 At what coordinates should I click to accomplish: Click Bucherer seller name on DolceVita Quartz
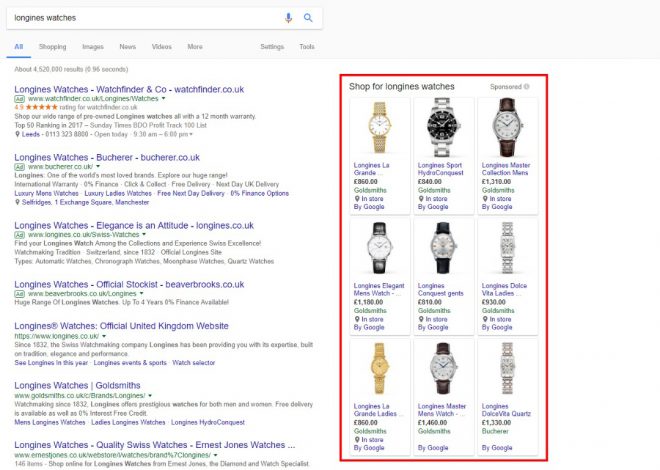(x=495, y=431)
